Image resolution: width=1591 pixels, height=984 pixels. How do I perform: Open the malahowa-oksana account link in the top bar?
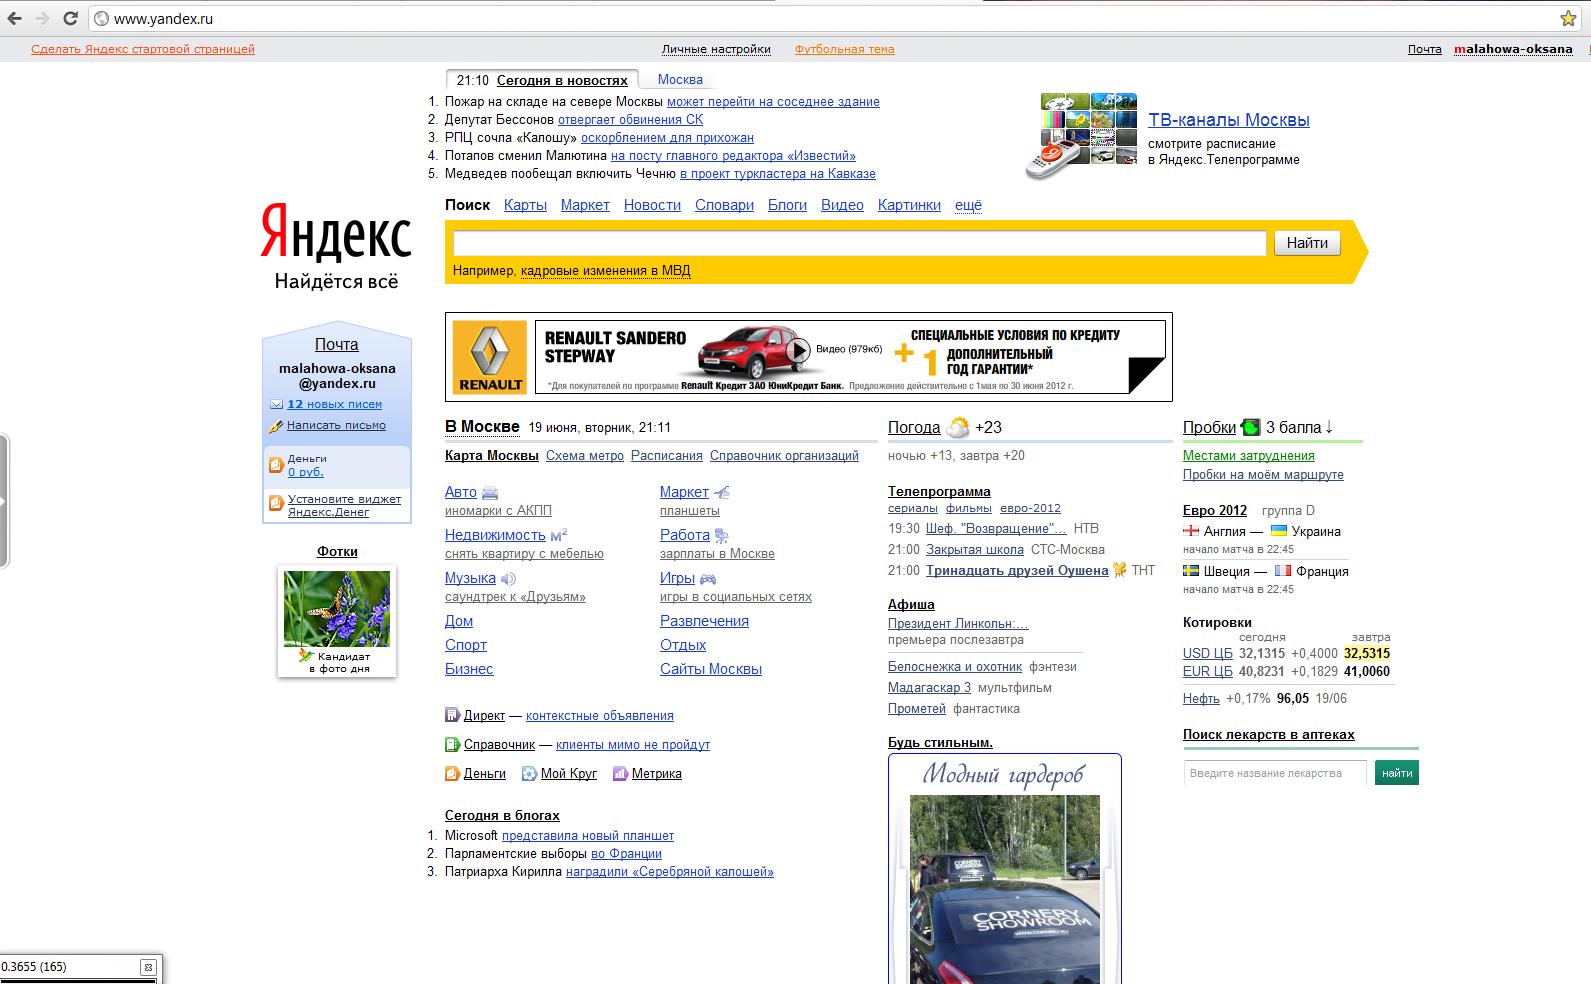pos(1513,49)
